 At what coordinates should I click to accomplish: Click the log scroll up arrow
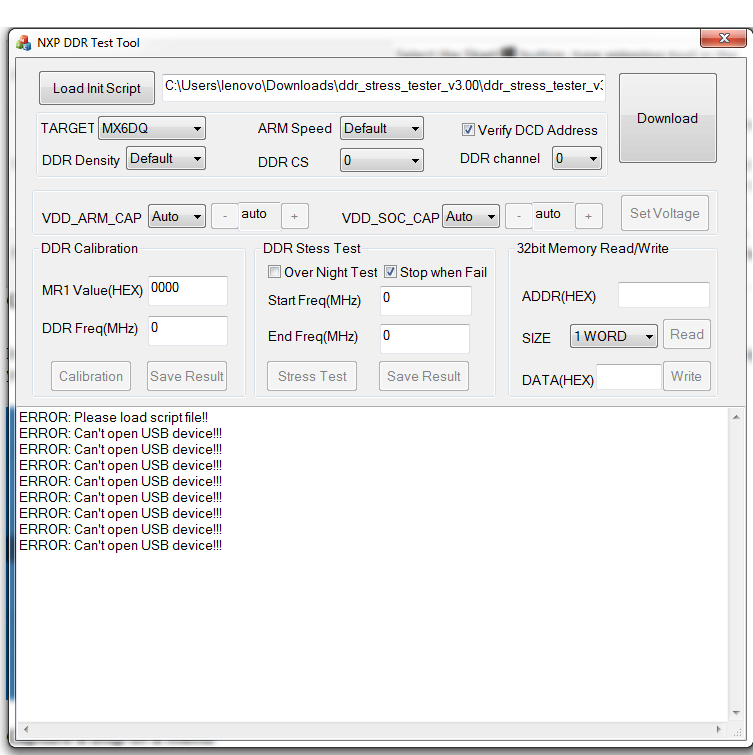tap(736, 417)
